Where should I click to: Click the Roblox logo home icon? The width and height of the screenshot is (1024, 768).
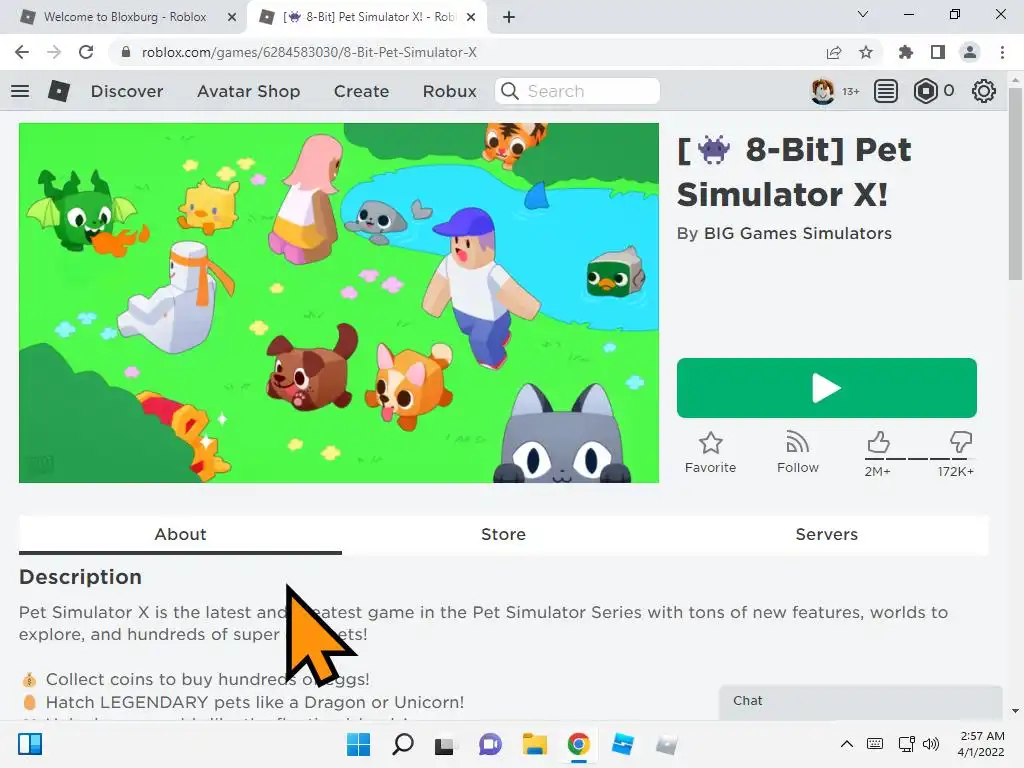59,91
